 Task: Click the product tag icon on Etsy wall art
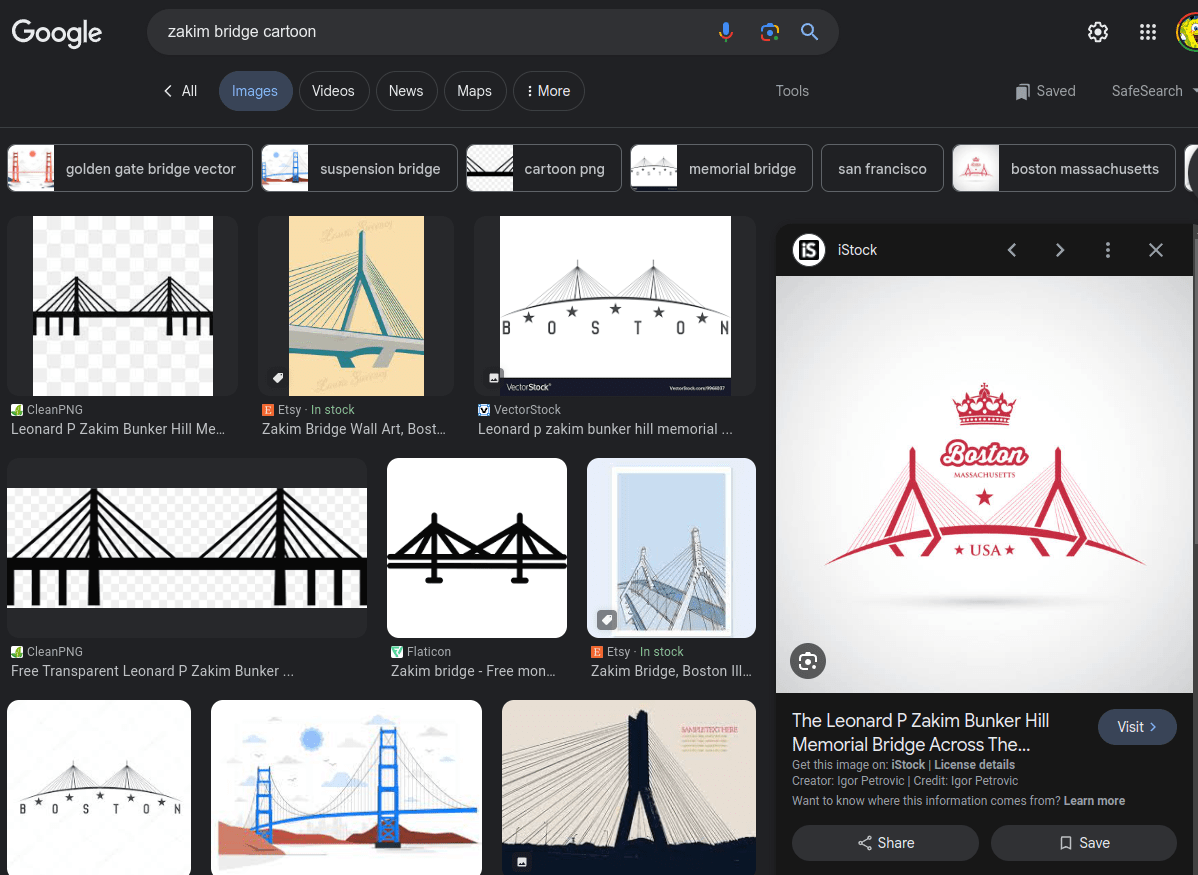tap(278, 378)
